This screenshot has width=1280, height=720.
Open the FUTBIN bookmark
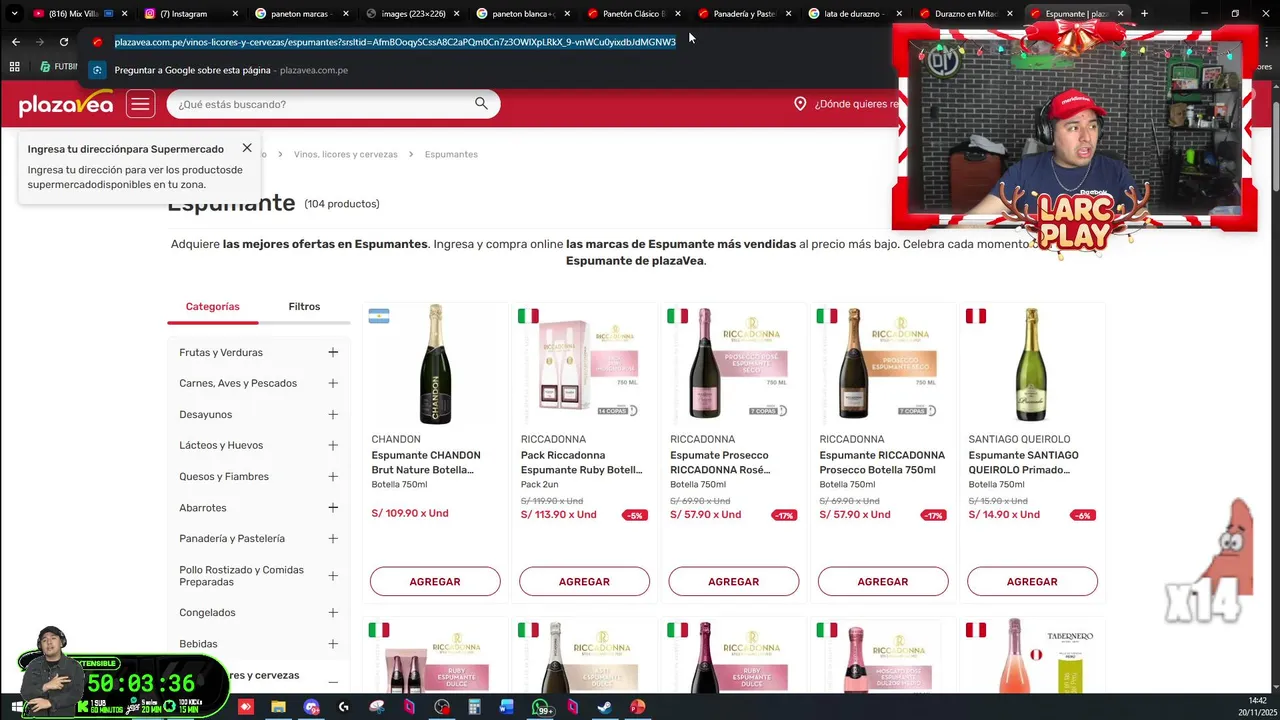[58, 67]
